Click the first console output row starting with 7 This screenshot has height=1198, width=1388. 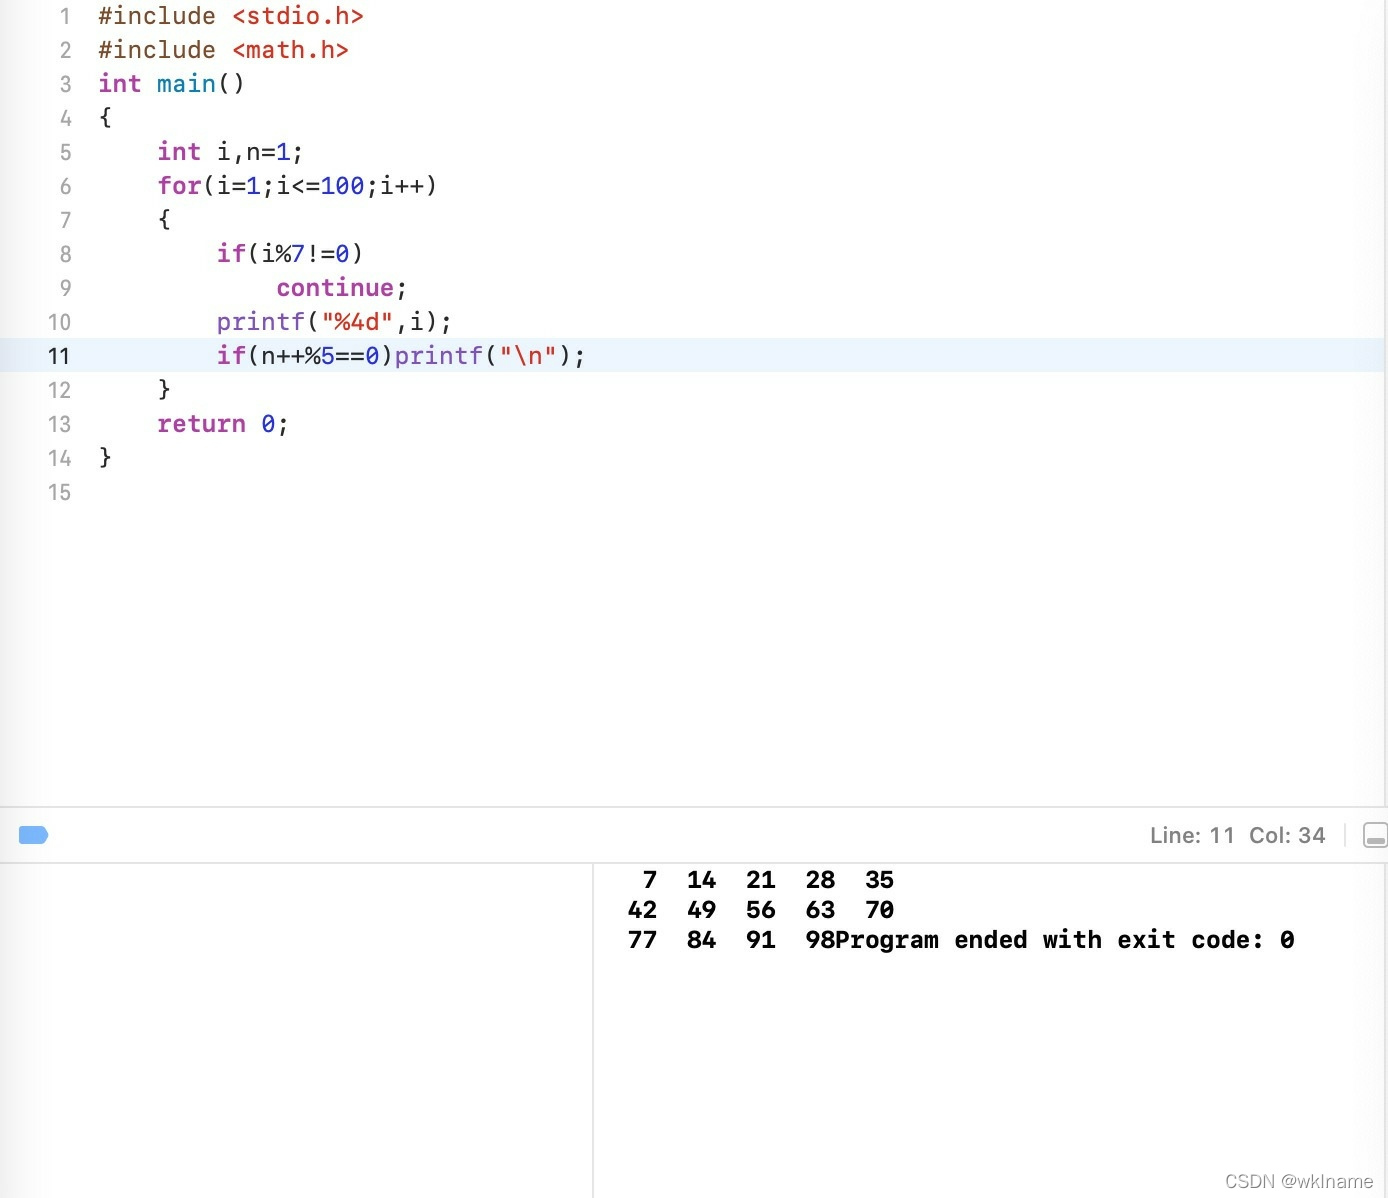click(x=768, y=880)
